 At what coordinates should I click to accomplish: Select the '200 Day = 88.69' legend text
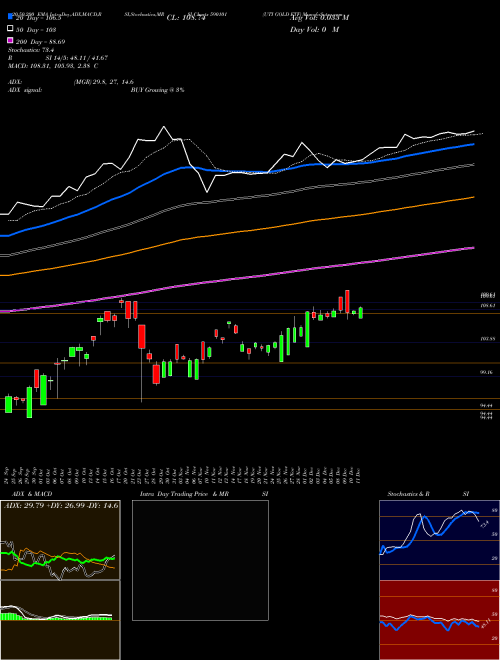coord(41,42)
